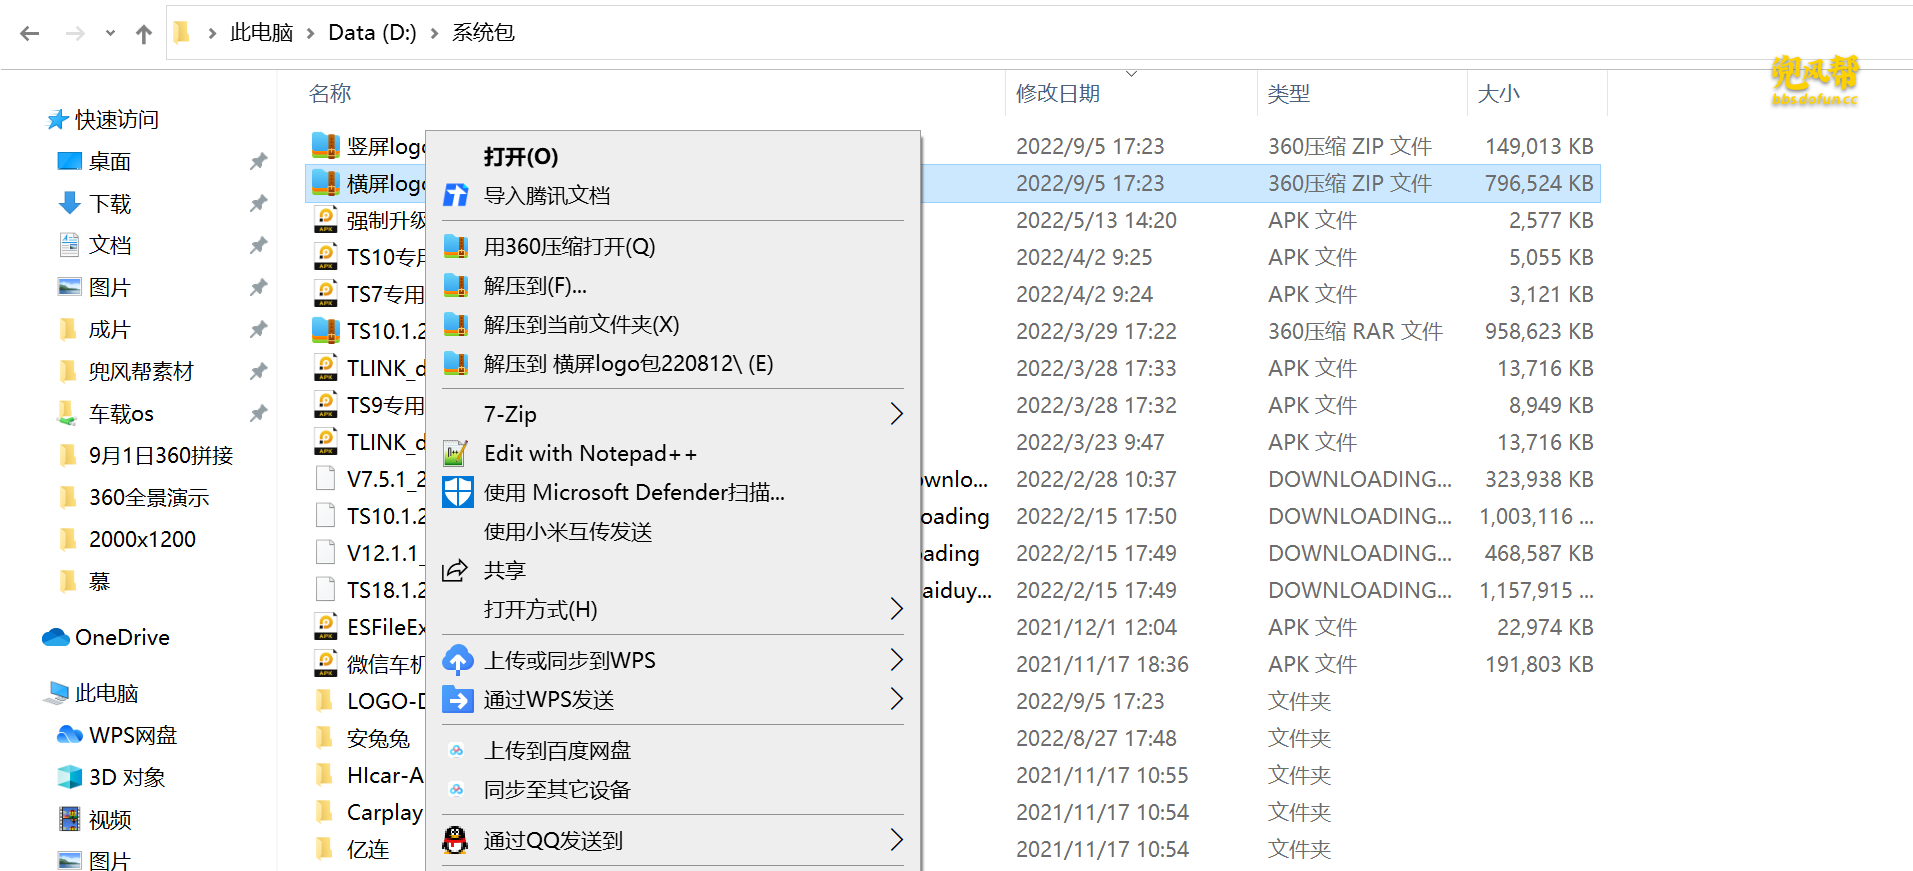Expand the 通过QQ发送到 submenu arrow
Screen dimensions: 1913x871
pos(896,841)
